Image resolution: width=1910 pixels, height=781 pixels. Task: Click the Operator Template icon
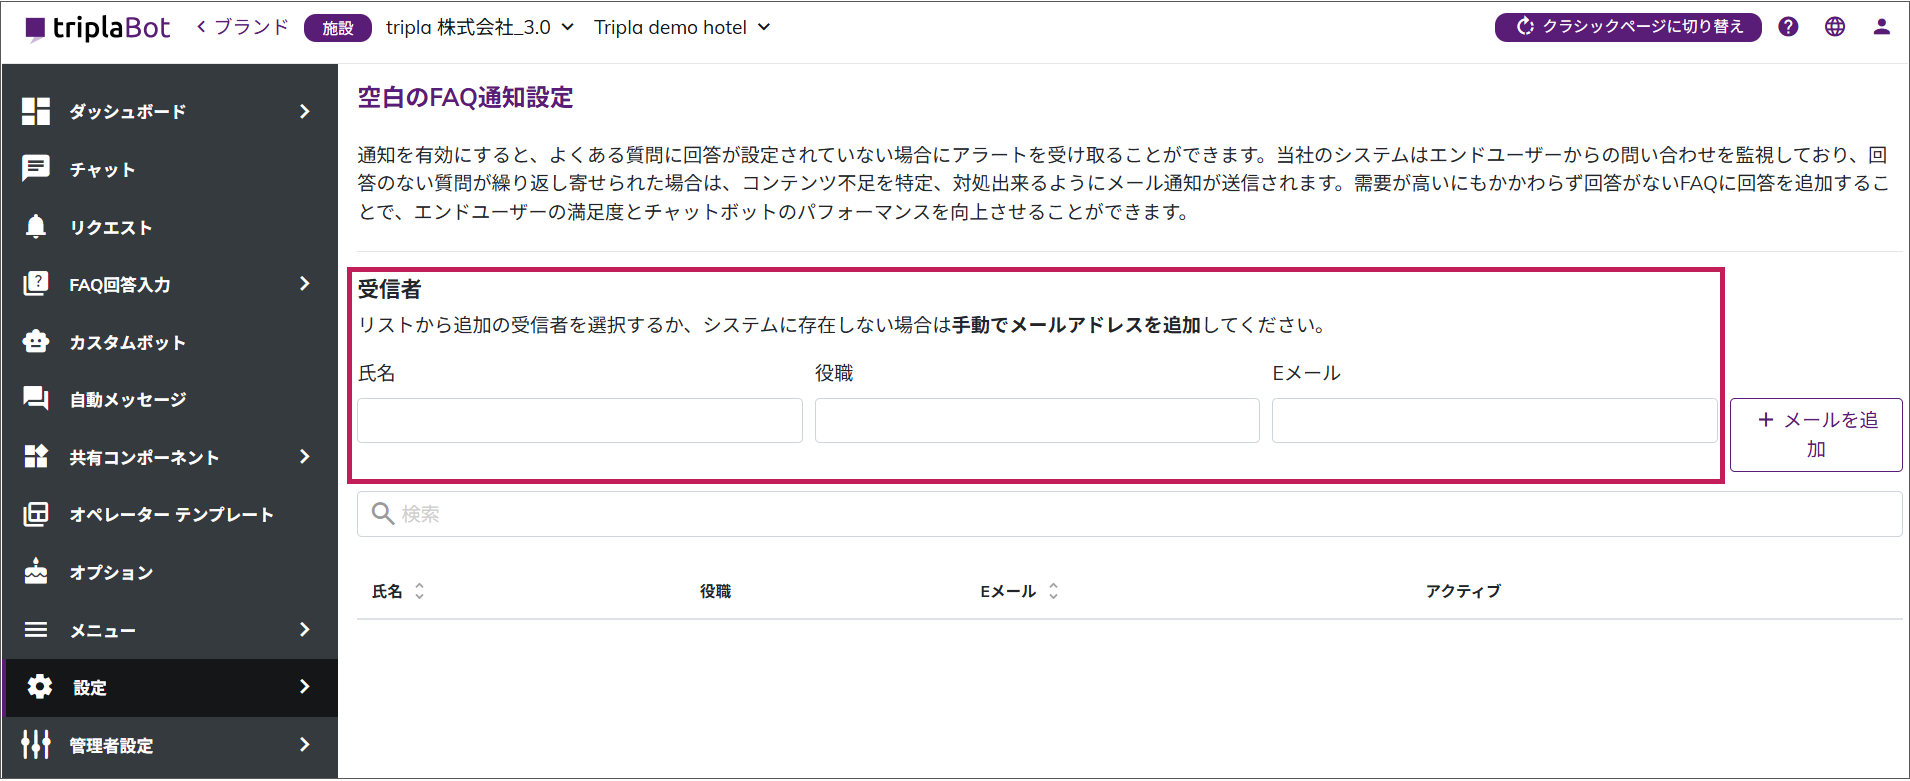pos(36,514)
